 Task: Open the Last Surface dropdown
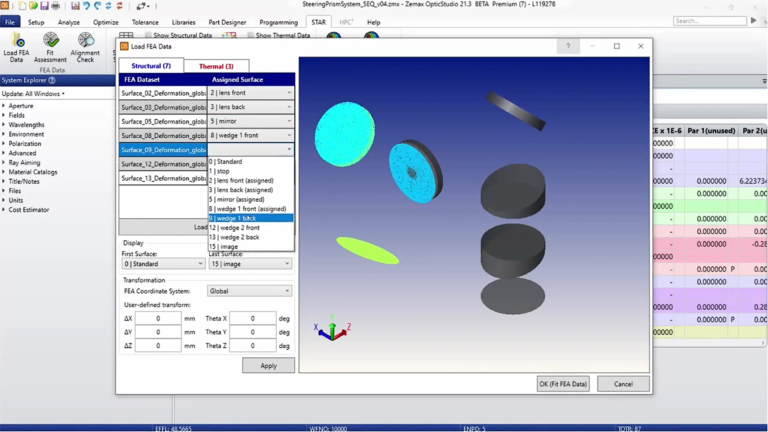(x=250, y=264)
